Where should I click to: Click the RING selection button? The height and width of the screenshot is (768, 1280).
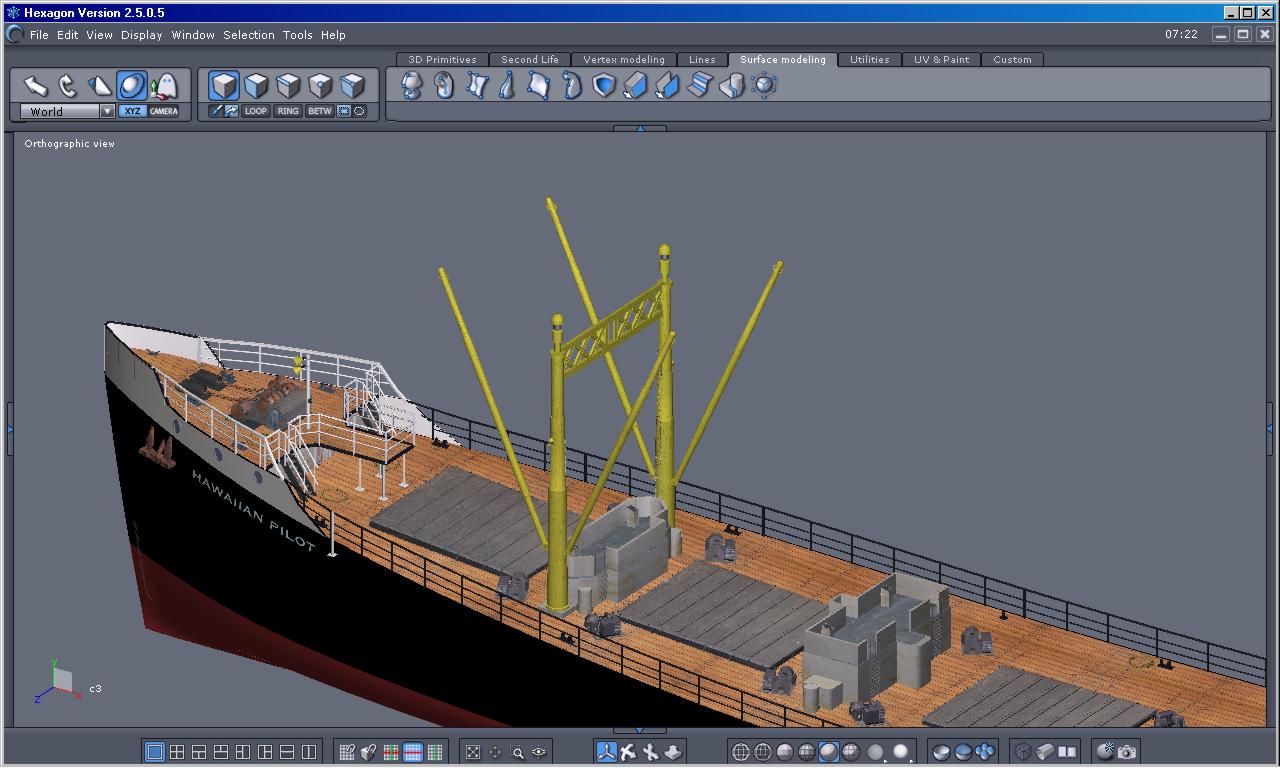click(288, 111)
